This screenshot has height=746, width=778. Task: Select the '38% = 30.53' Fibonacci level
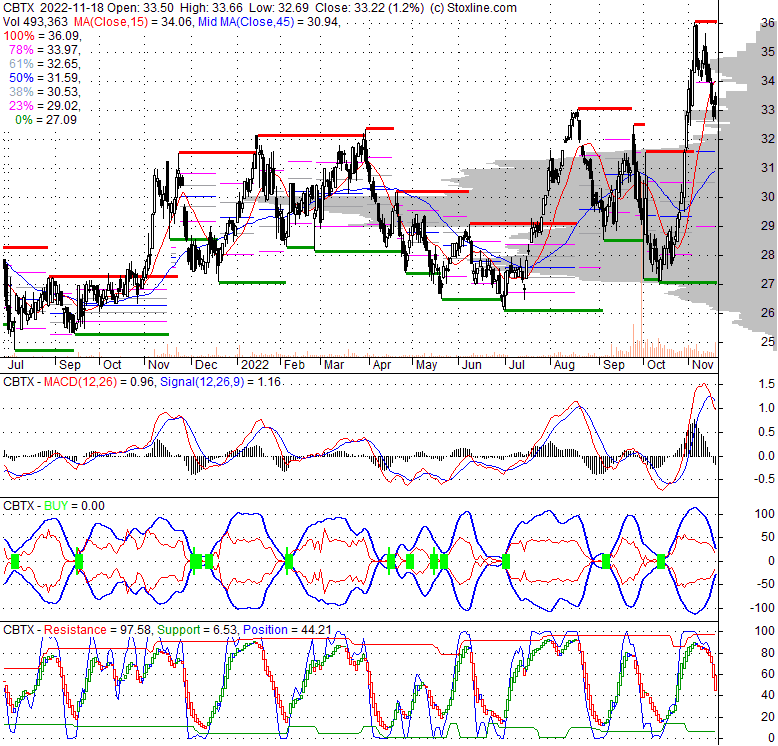44,92
